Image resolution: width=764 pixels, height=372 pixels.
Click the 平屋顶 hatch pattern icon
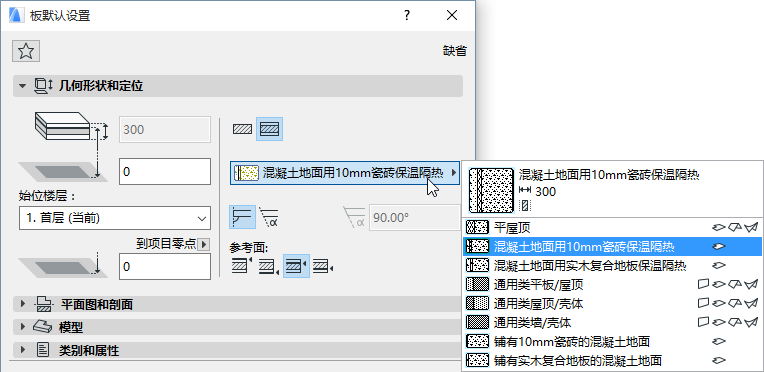click(x=478, y=227)
